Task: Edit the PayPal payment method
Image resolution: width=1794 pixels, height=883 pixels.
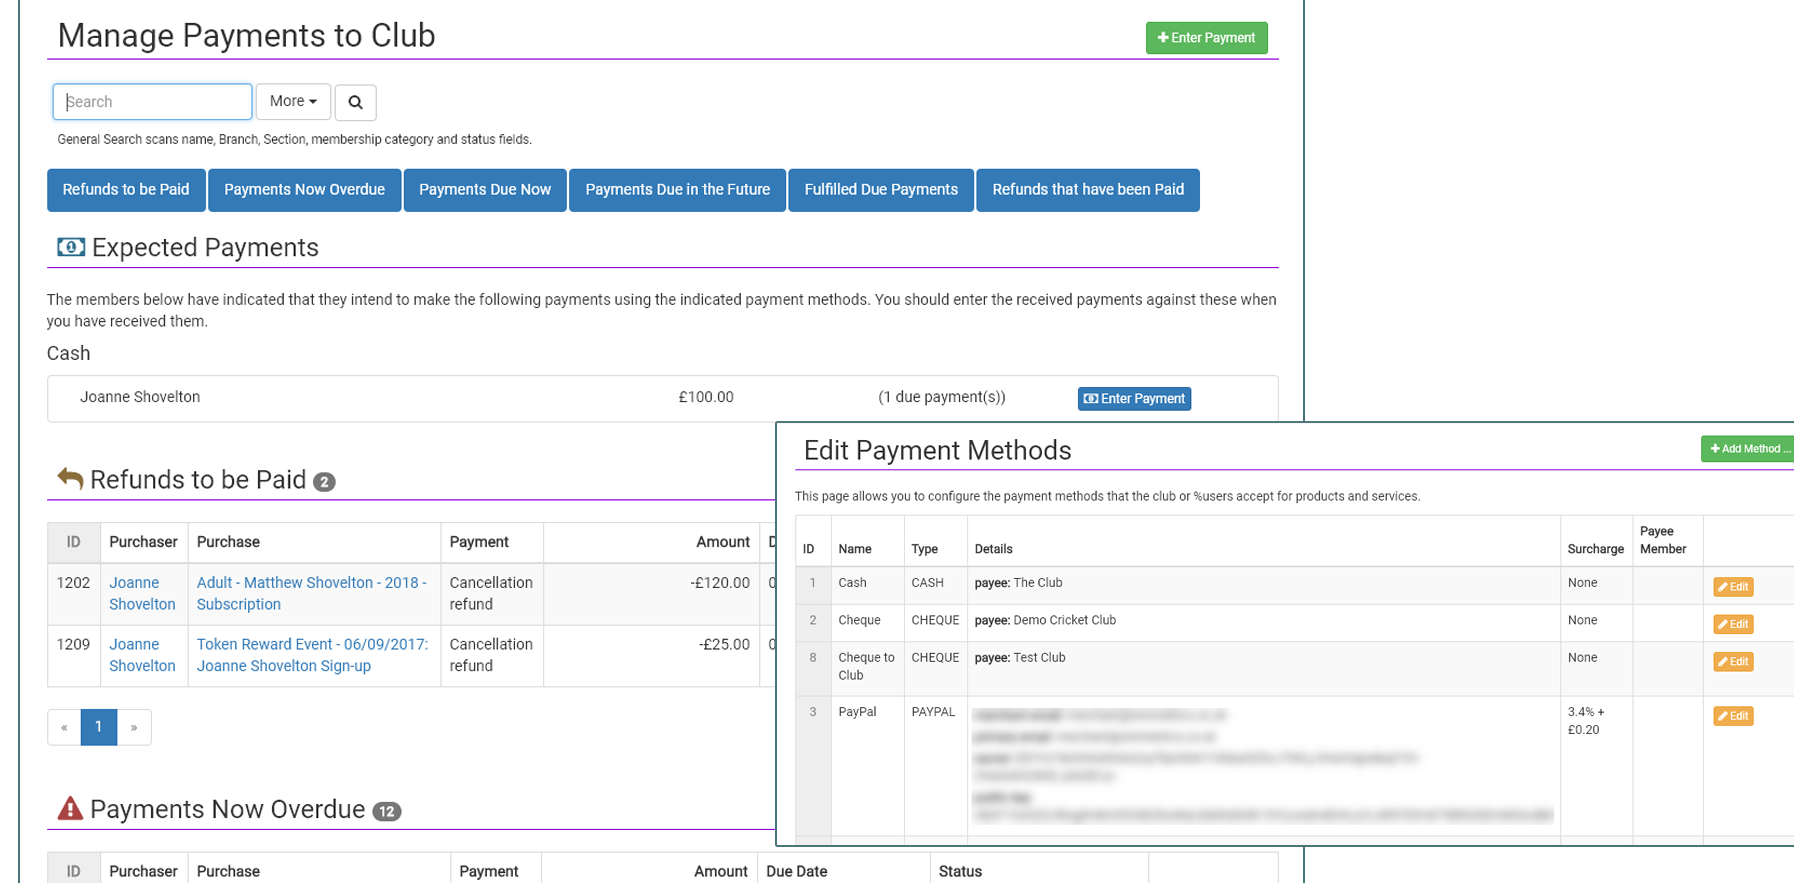Action: 1733,716
